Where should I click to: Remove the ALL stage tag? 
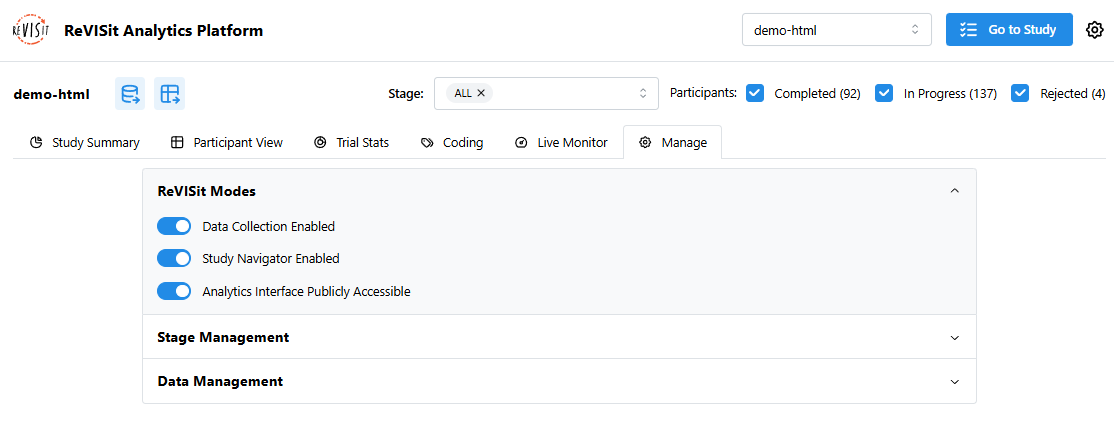(481, 93)
